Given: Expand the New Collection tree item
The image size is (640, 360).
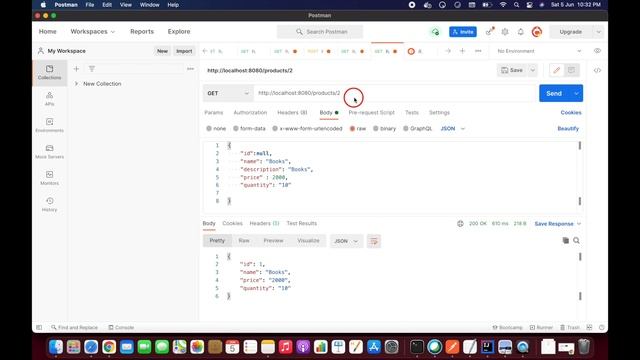Looking at the screenshot, I should (76, 84).
